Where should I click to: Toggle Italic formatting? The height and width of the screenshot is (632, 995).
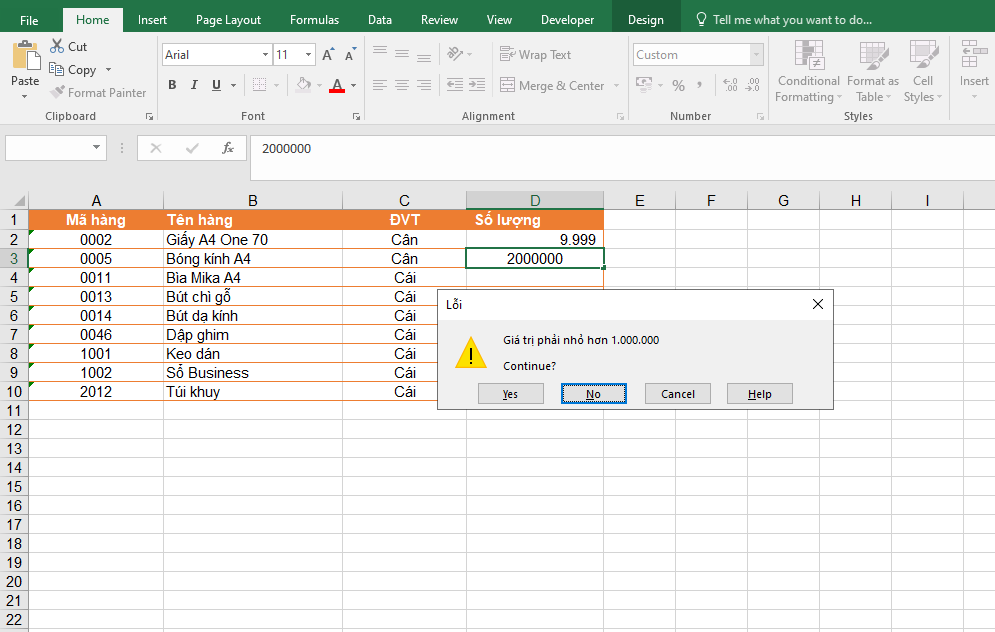(194, 86)
